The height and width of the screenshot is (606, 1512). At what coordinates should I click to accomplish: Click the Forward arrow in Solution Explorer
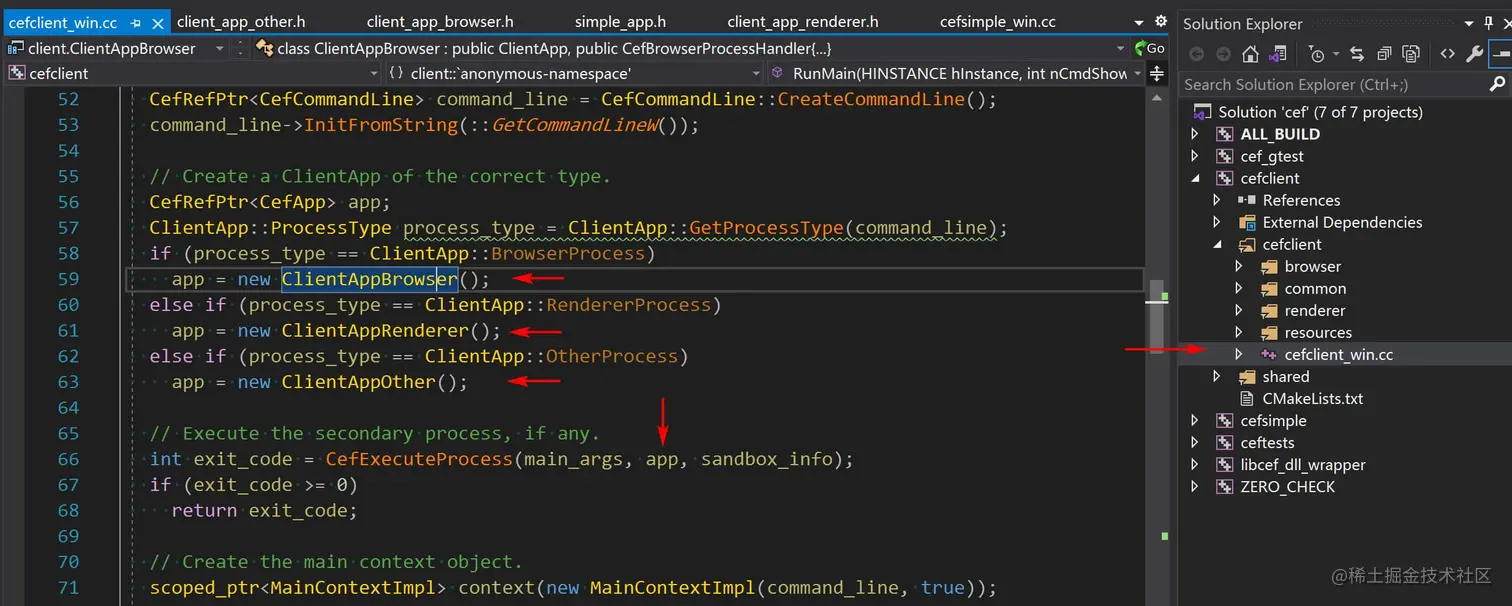click(1223, 54)
